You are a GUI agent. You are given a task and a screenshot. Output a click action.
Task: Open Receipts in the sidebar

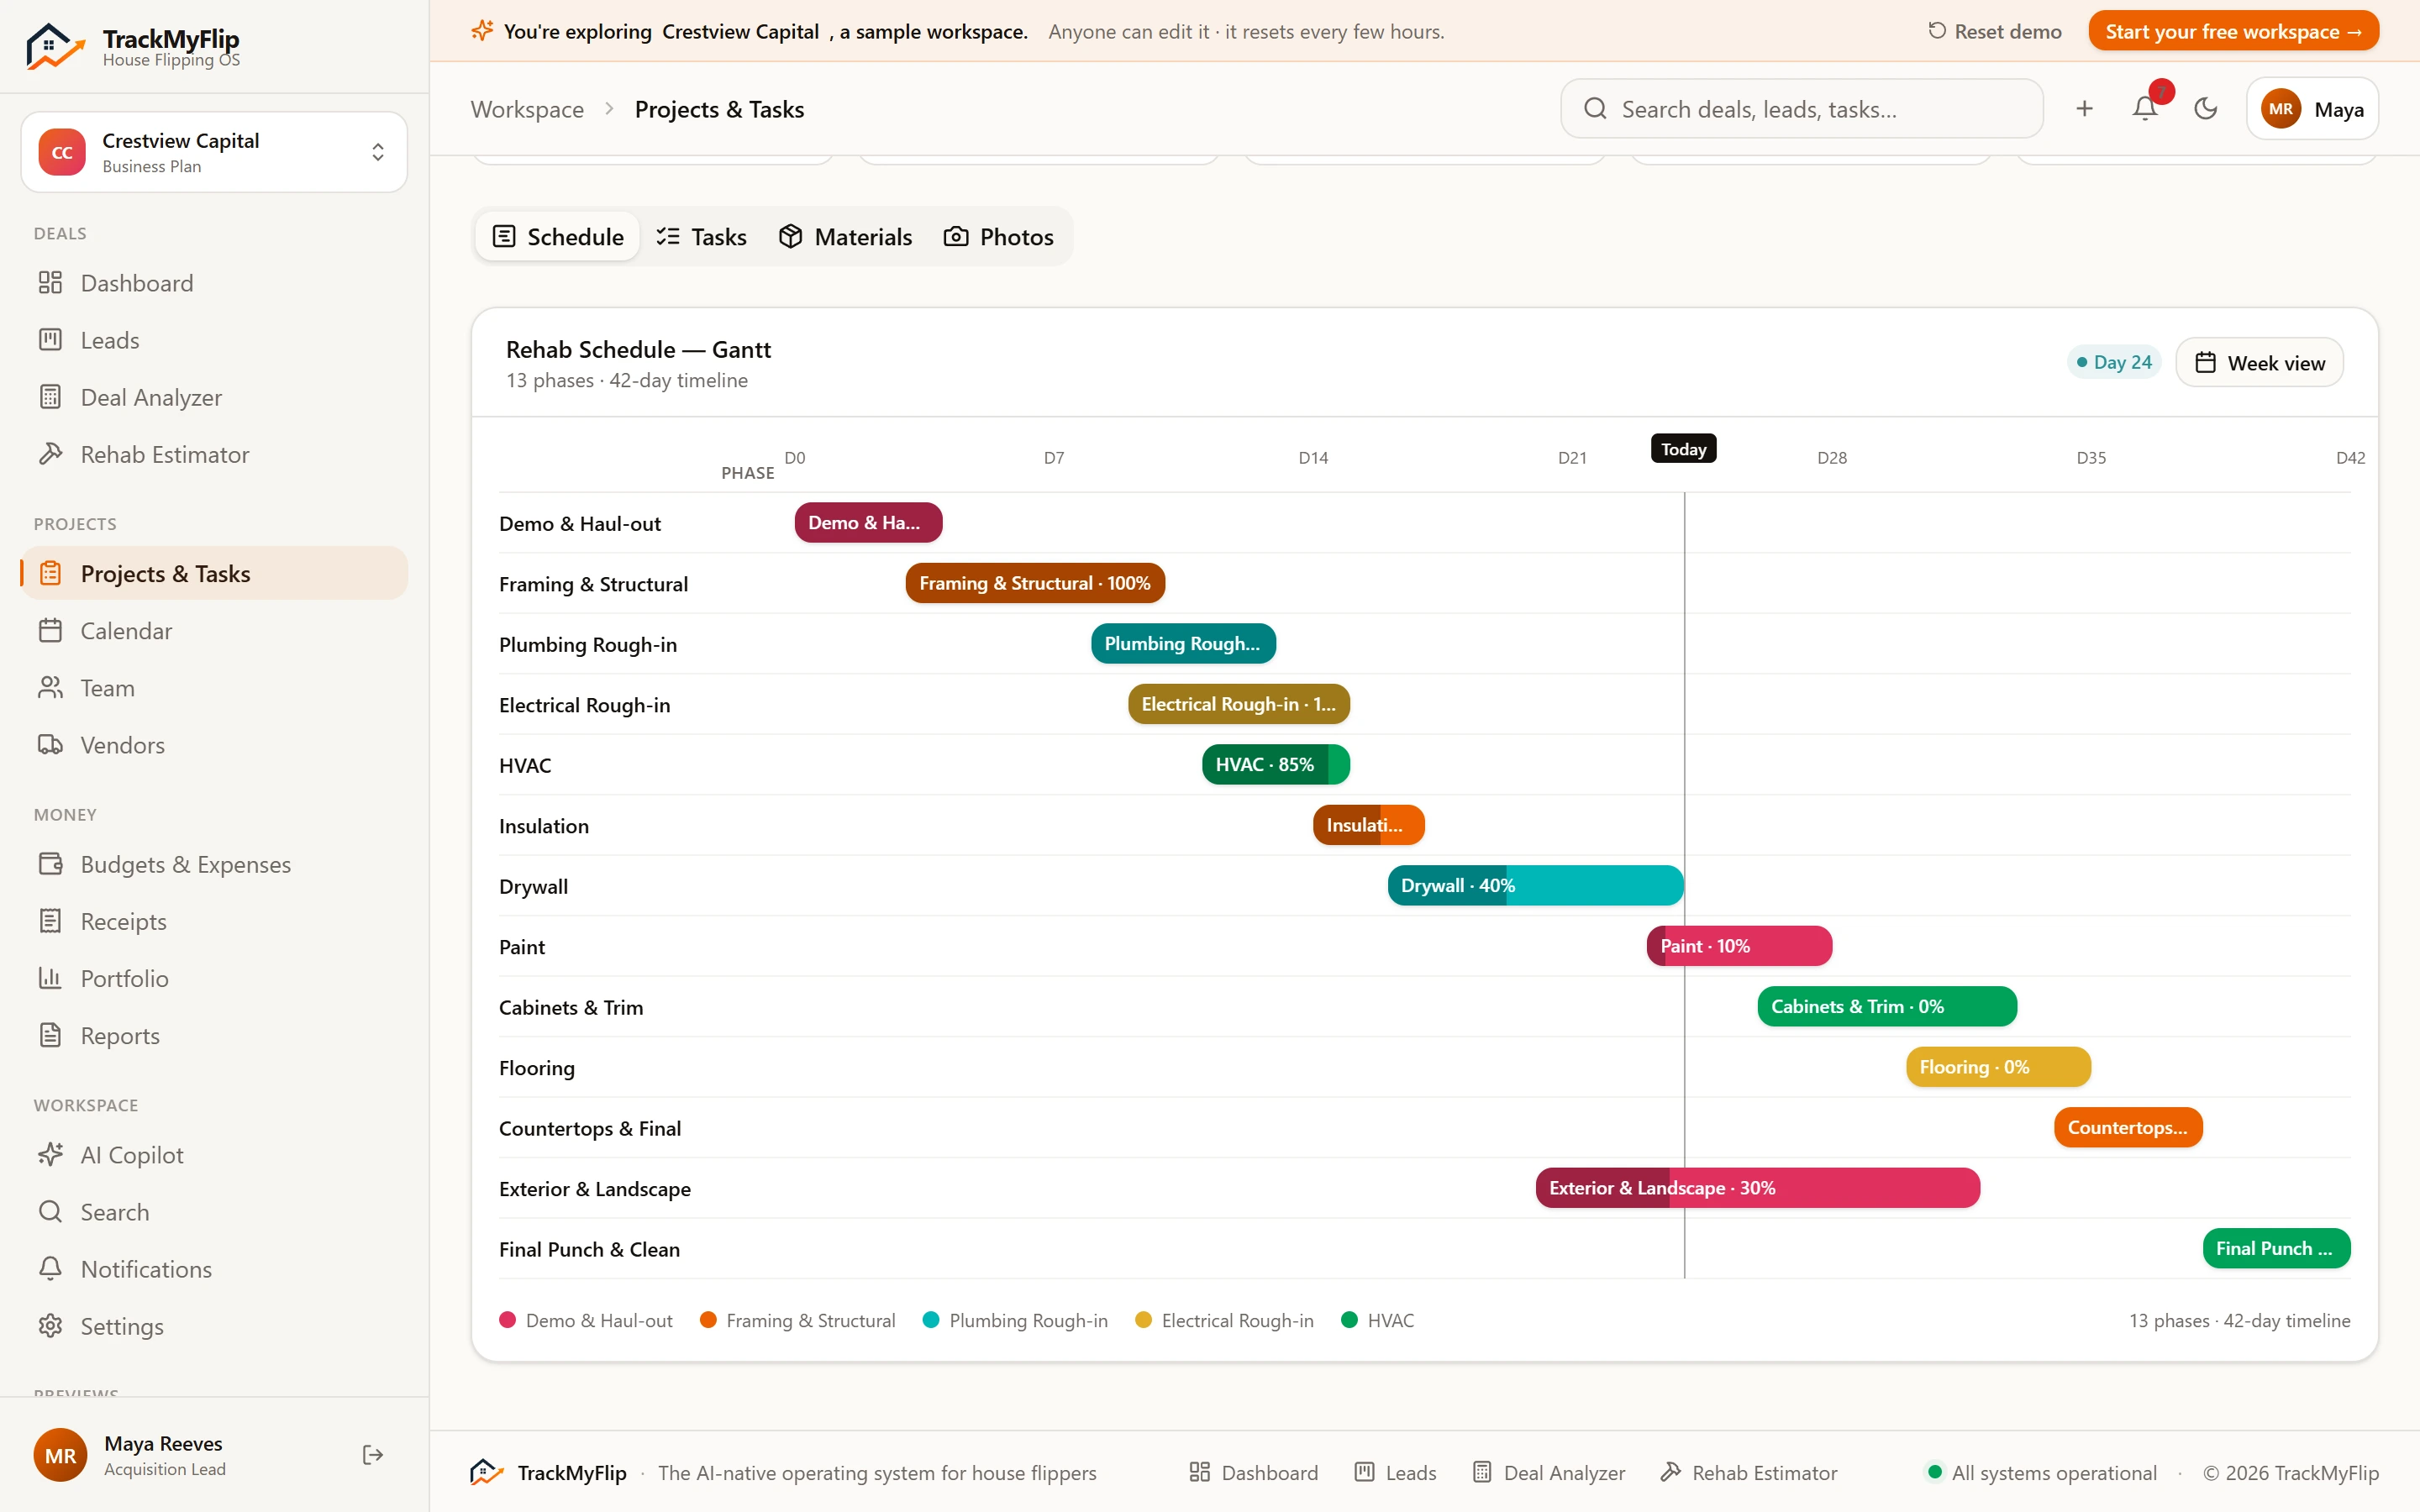[214, 921]
